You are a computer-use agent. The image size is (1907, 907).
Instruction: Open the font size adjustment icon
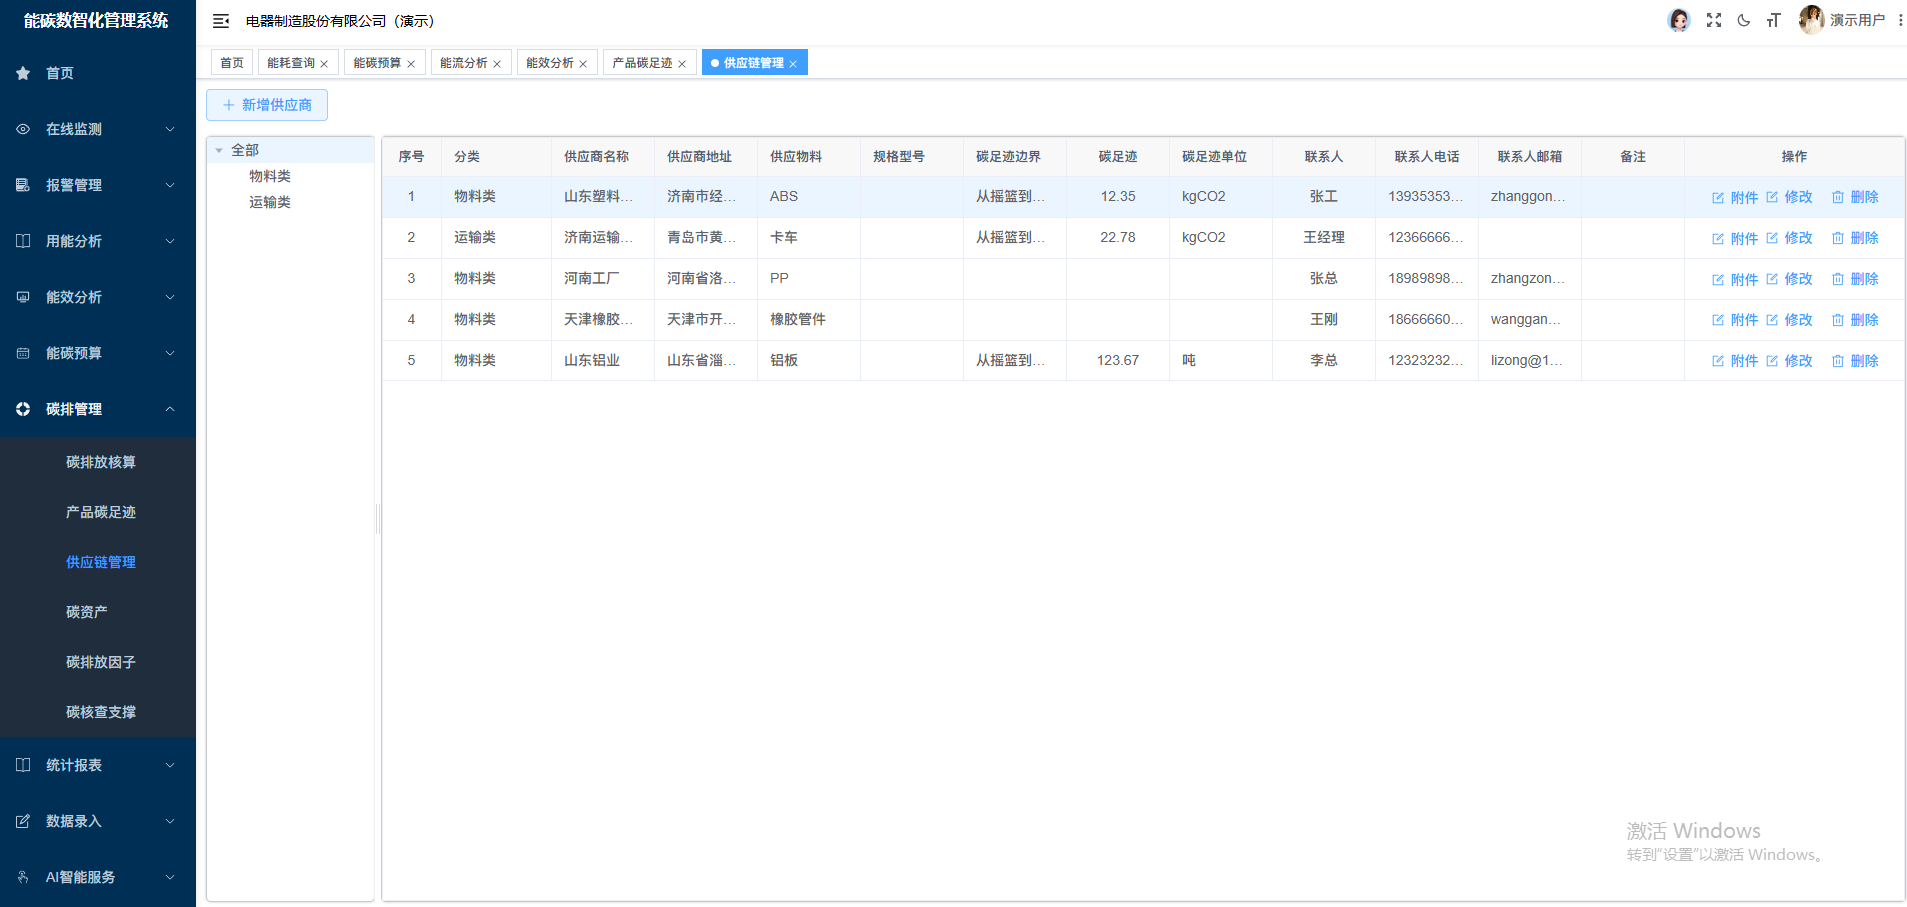click(x=1773, y=20)
